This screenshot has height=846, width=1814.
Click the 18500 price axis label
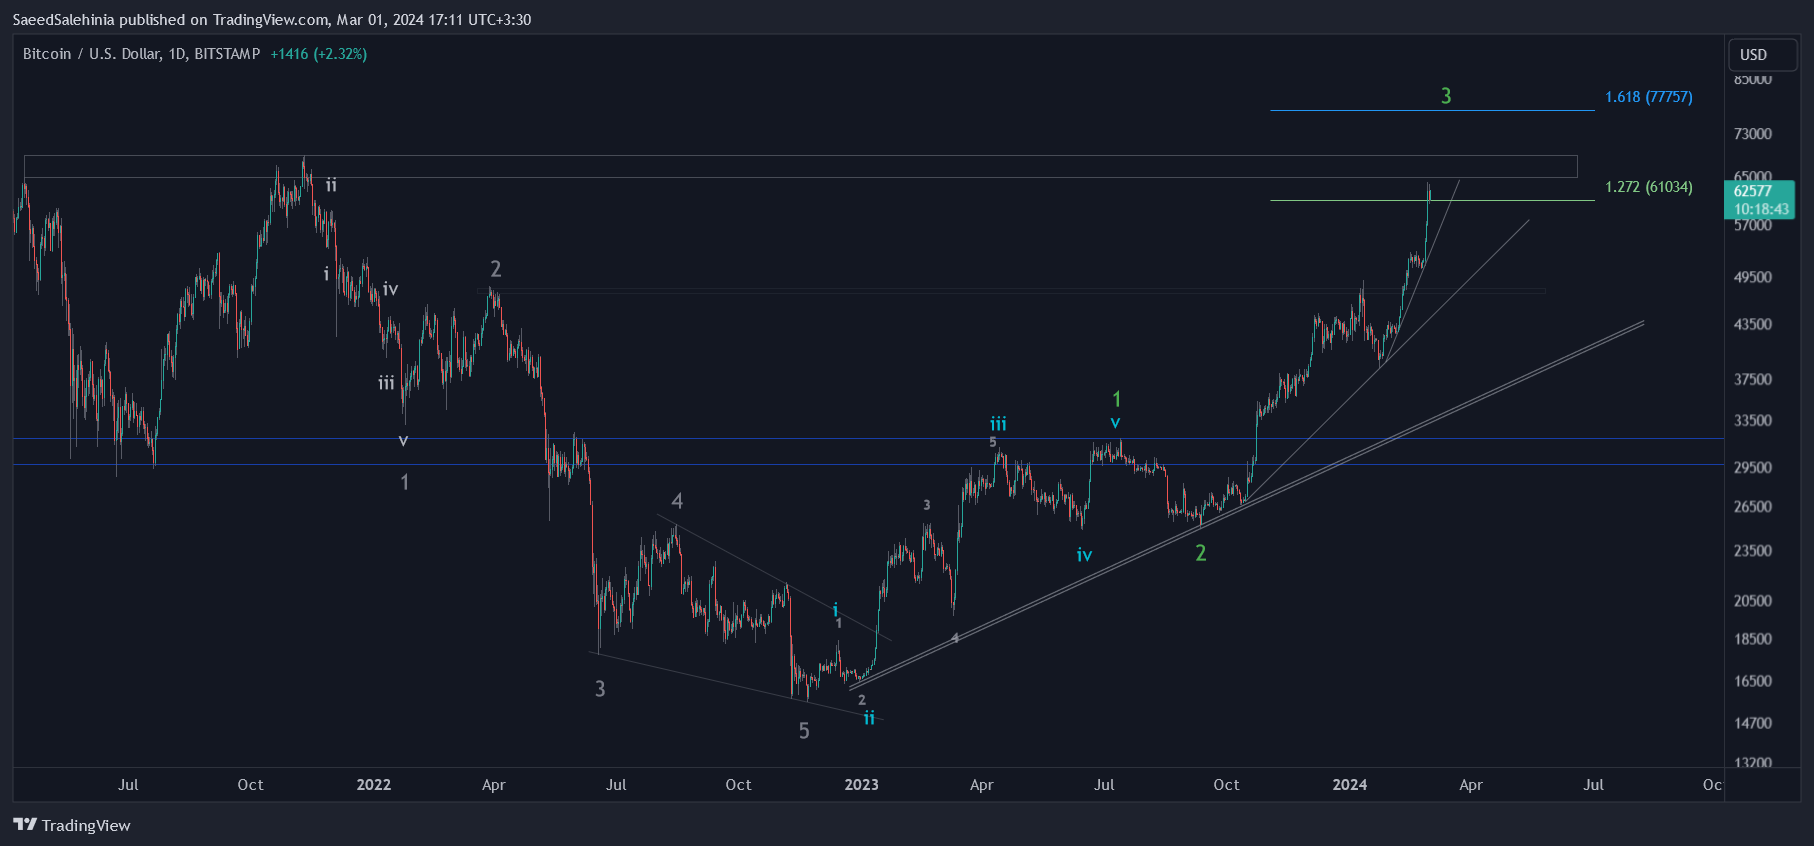(x=1753, y=638)
